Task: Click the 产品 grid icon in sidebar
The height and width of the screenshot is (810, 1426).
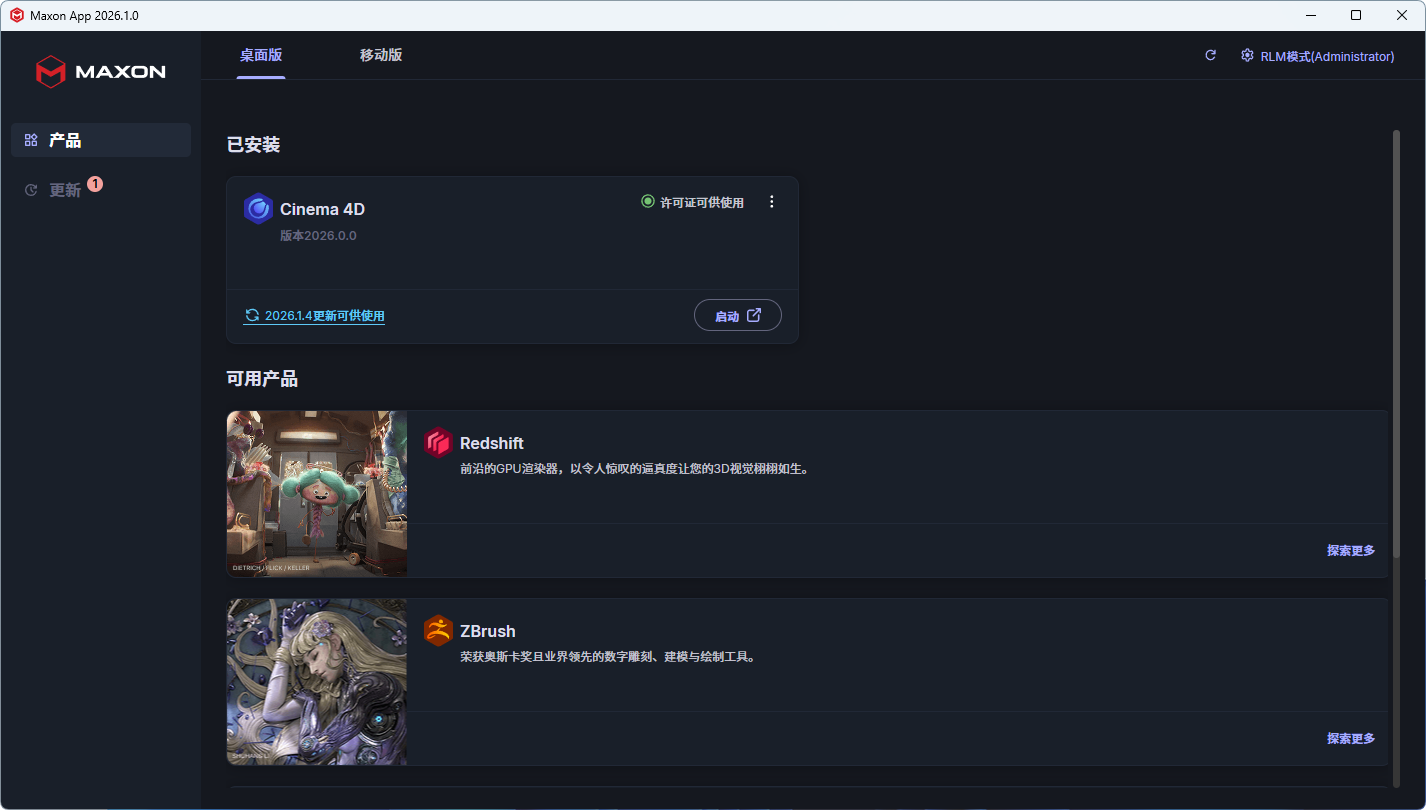Action: pyautogui.click(x=31, y=140)
